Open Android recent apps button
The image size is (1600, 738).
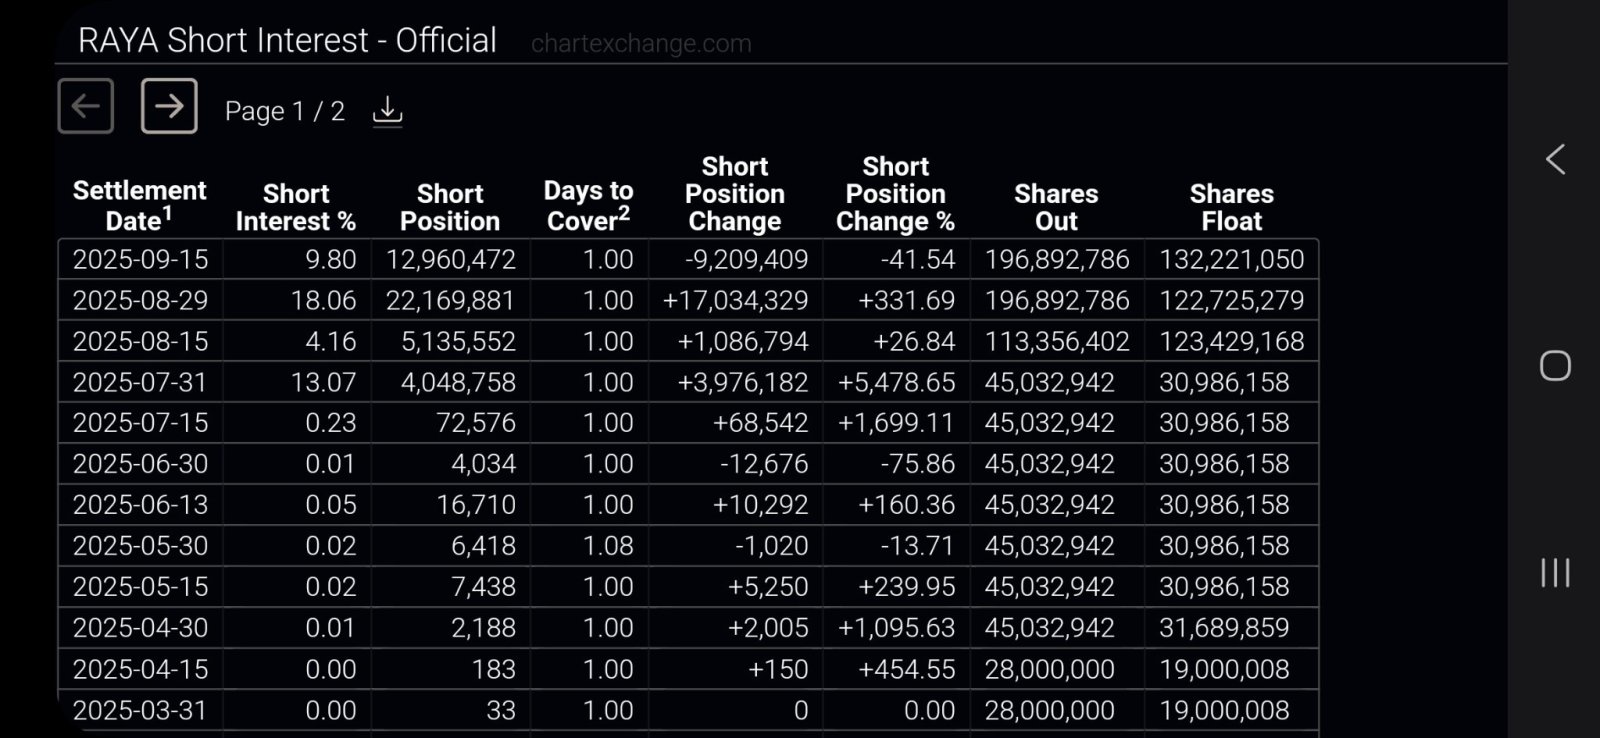pos(1555,573)
